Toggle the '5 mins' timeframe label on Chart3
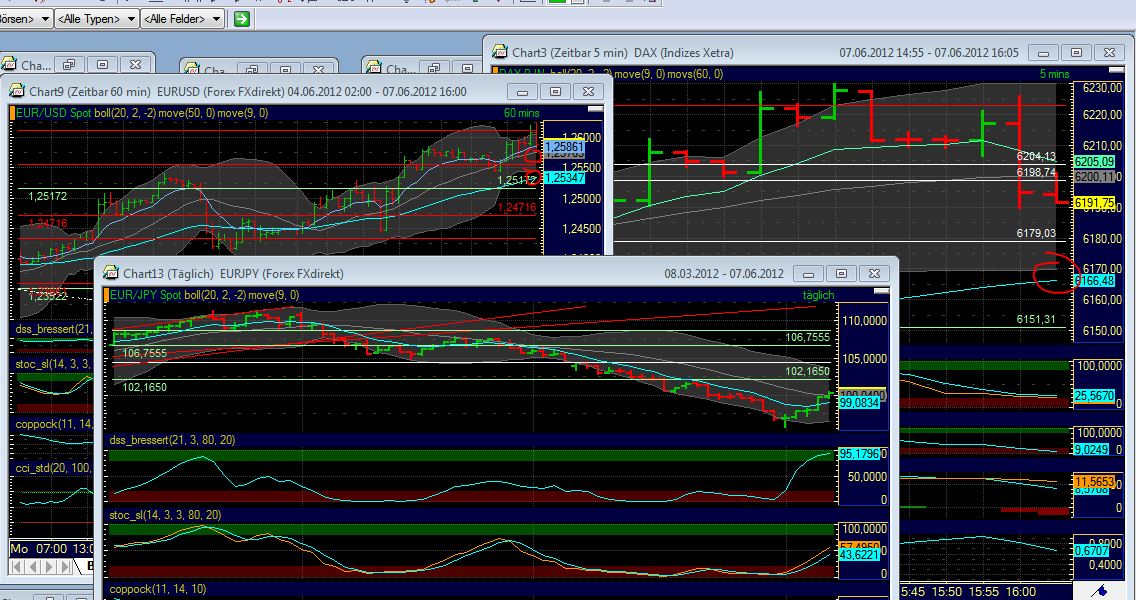1136x600 pixels. pos(1057,74)
